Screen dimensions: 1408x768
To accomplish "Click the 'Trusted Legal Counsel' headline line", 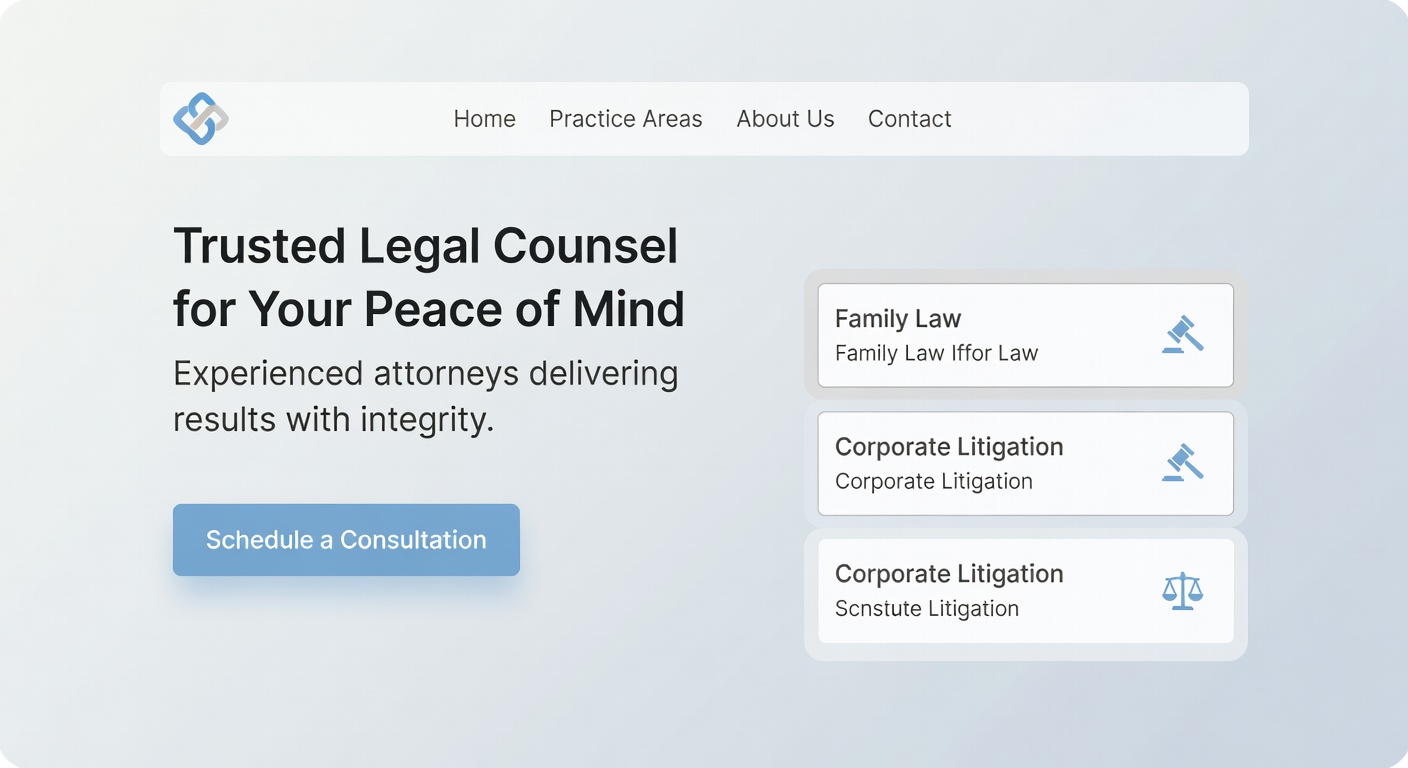I will [426, 246].
